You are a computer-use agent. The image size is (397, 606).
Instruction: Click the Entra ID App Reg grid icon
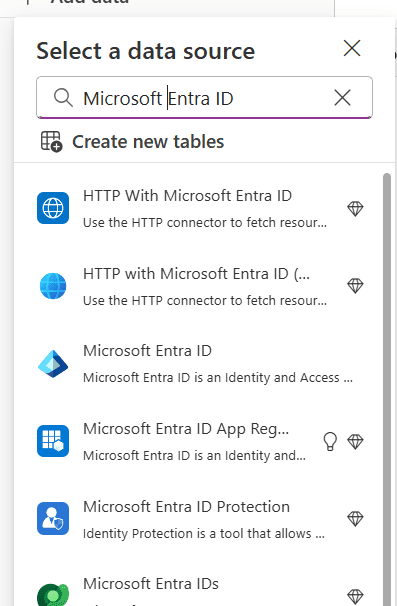tap(53, 441)
